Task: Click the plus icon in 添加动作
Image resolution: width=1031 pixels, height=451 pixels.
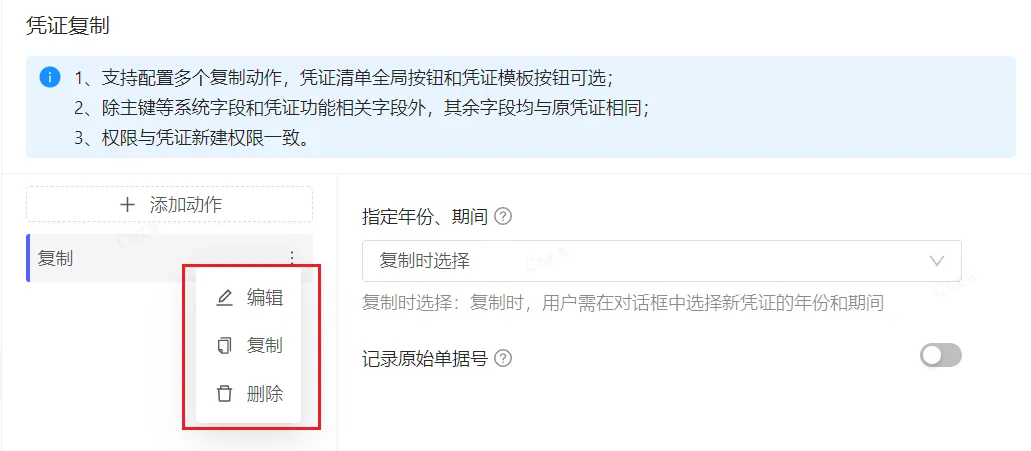Action: coord(127,204)
